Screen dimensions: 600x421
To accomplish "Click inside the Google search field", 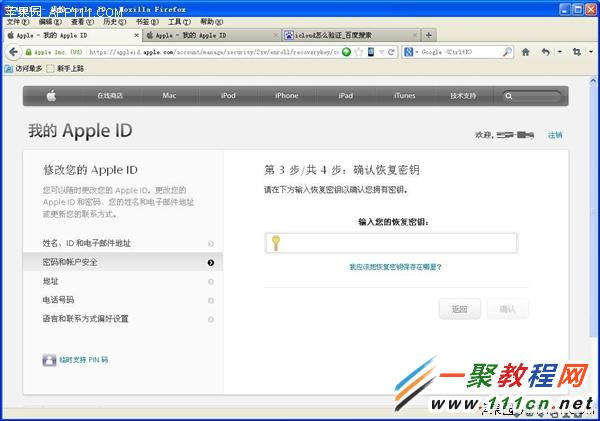I will (460, 52).
